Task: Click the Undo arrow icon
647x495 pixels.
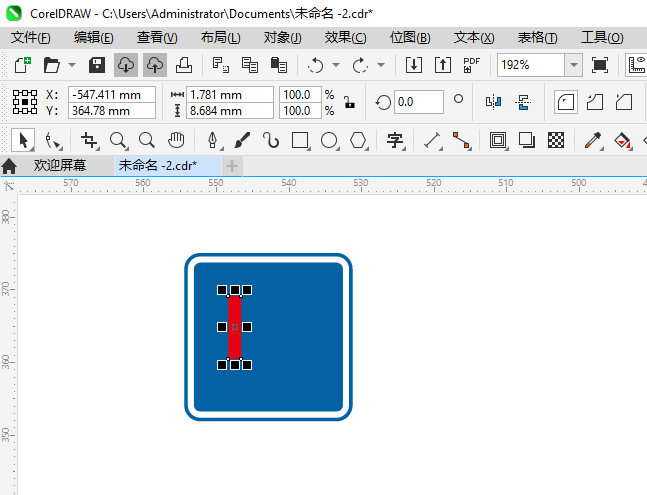Action: (x=316, y=65)
